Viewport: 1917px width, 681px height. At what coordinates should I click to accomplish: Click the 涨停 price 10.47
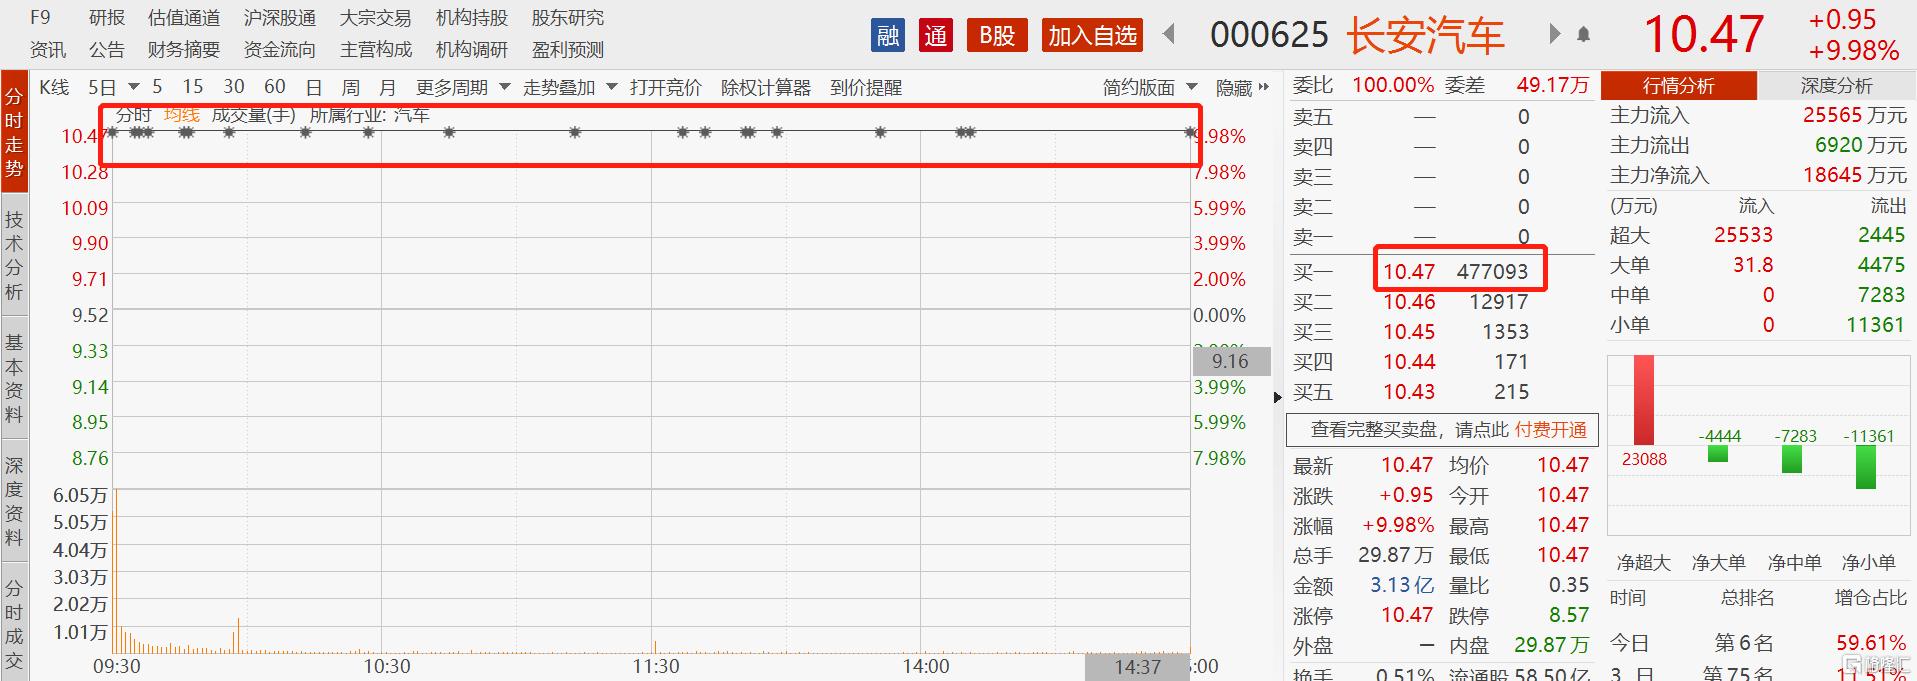(x=1408, y=615)
